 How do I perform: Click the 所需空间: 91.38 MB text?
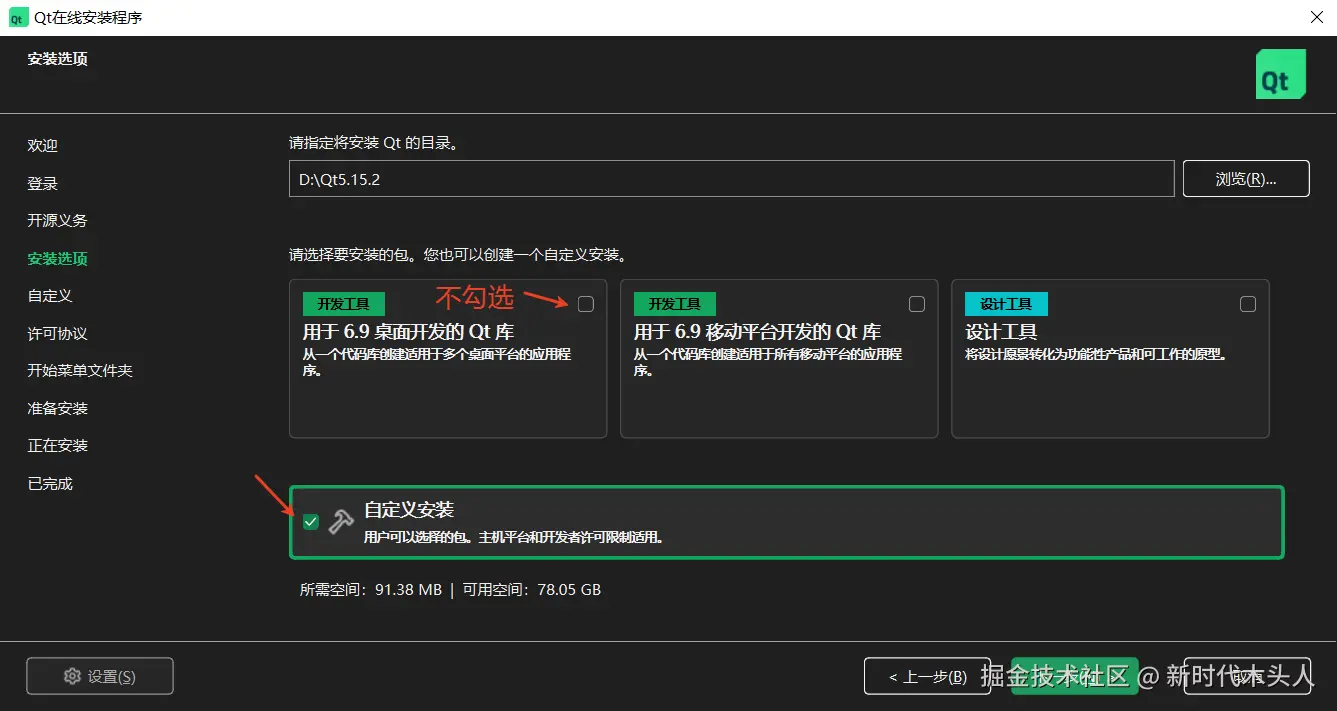tap(371, 590)
